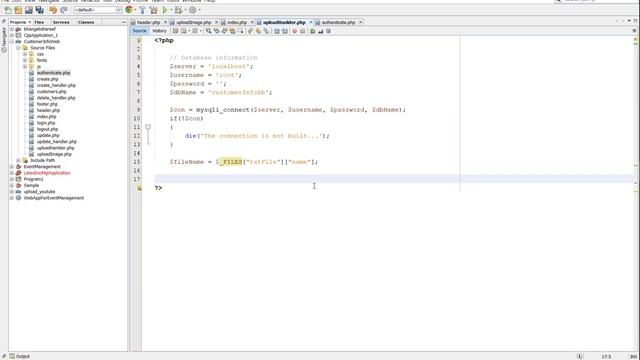
Task: Click the Shift Line Right icon
Action: pos(284,31)
